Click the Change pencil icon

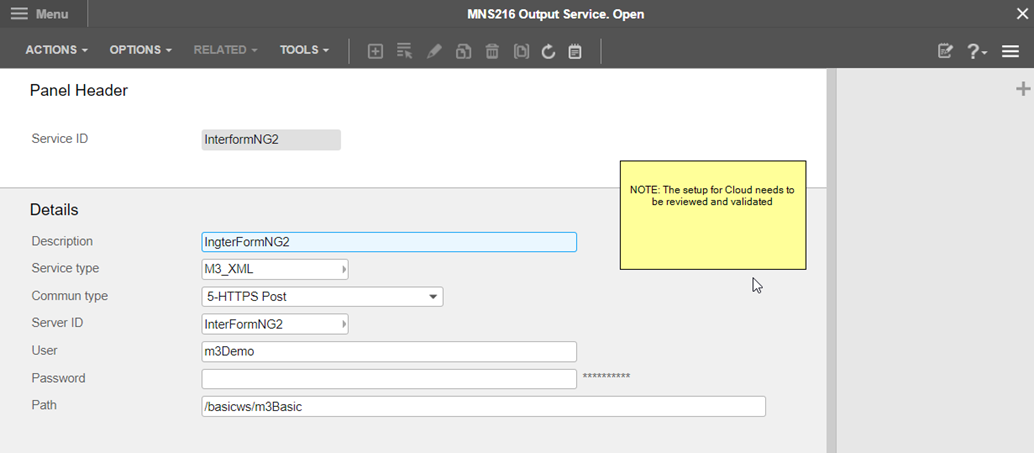pyautogui.click(x=434, y=51)
